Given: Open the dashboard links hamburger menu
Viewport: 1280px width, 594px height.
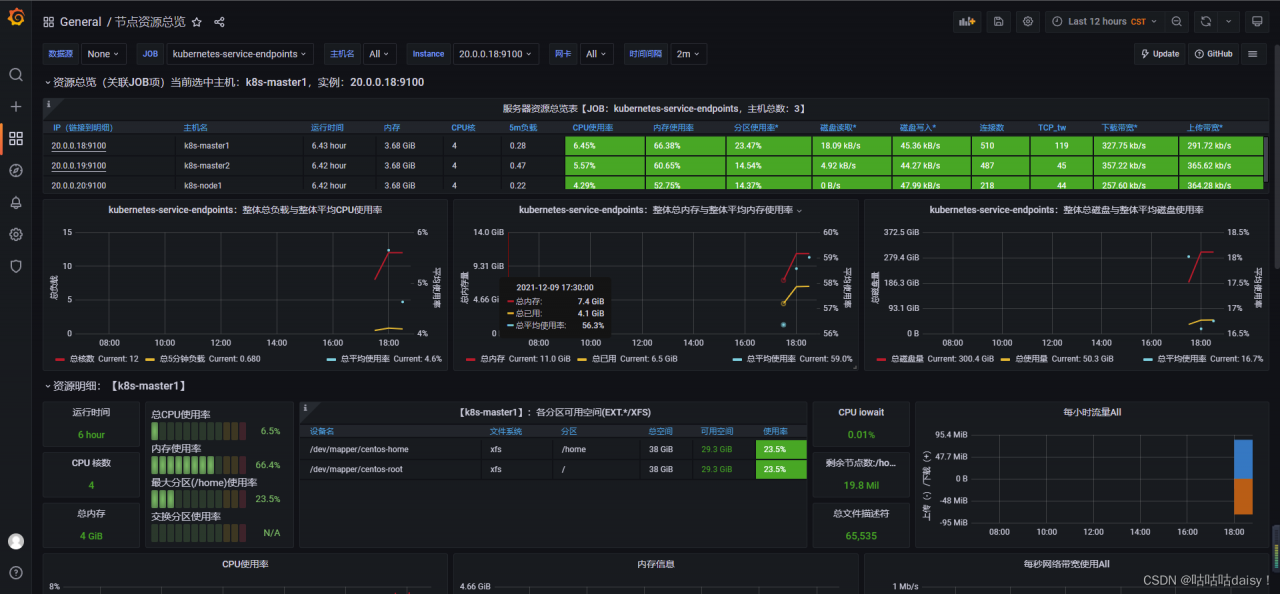Looking at the screenshot, I should coord(1251,54).
